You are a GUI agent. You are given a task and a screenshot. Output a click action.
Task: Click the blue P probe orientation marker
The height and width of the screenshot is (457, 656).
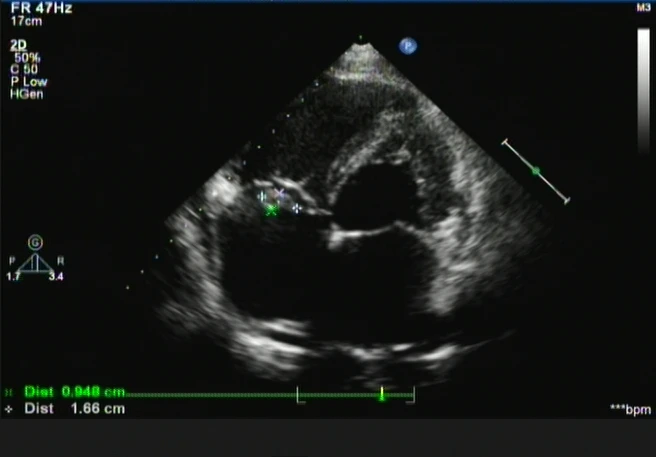pyautogui.click(x=407, y=45)
